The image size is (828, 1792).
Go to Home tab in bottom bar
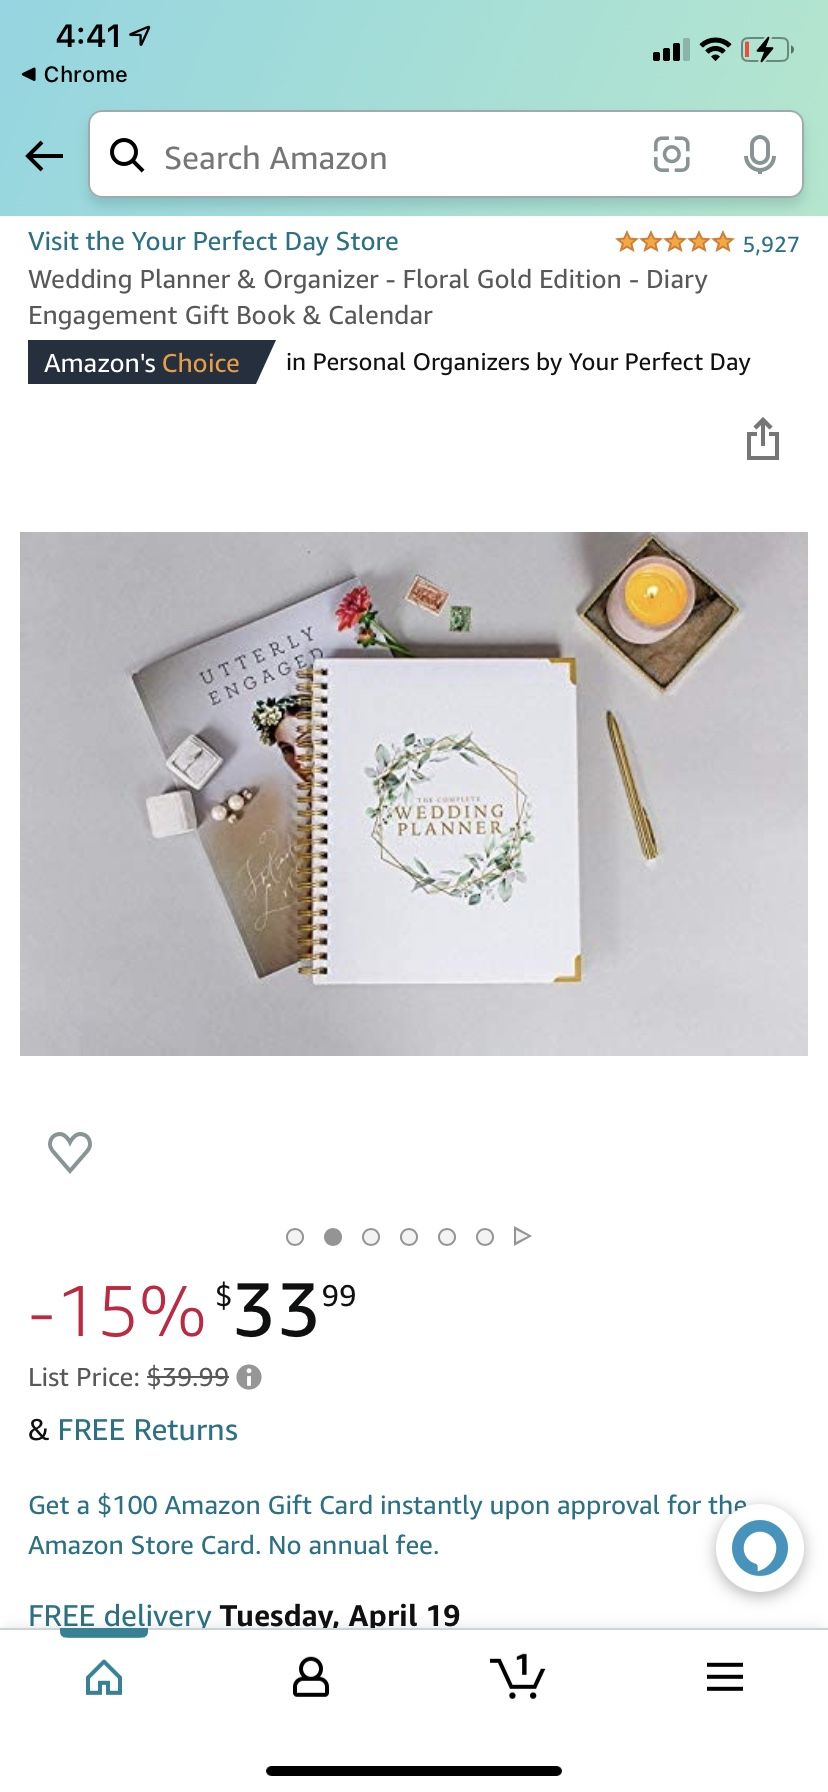click(104, 1677)
